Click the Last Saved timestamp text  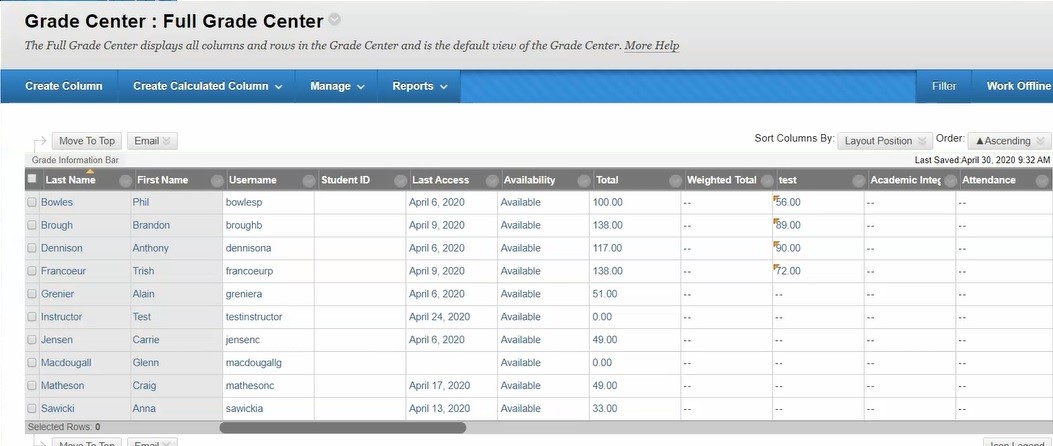982,160
